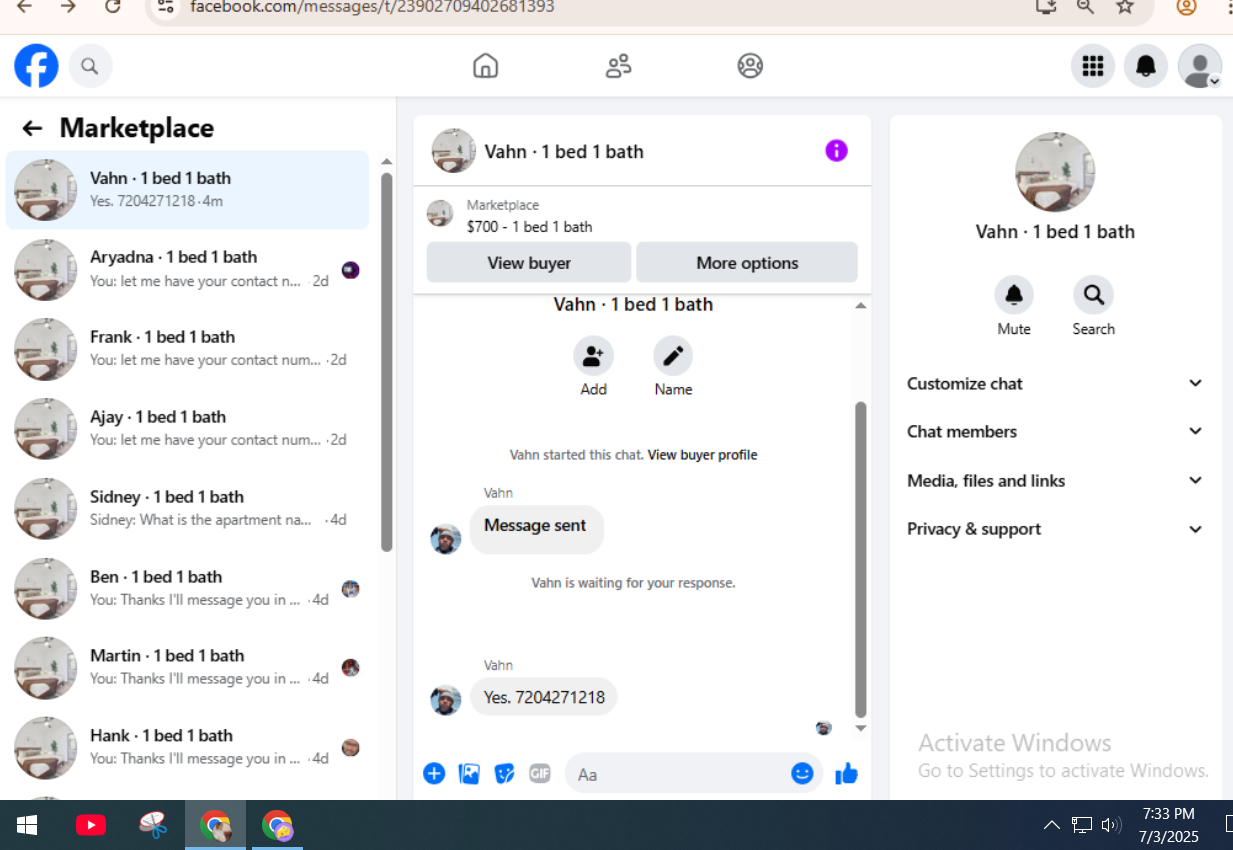Expand Privacy & support section
Screen dimensions: 1233x850
(1055, 529)
